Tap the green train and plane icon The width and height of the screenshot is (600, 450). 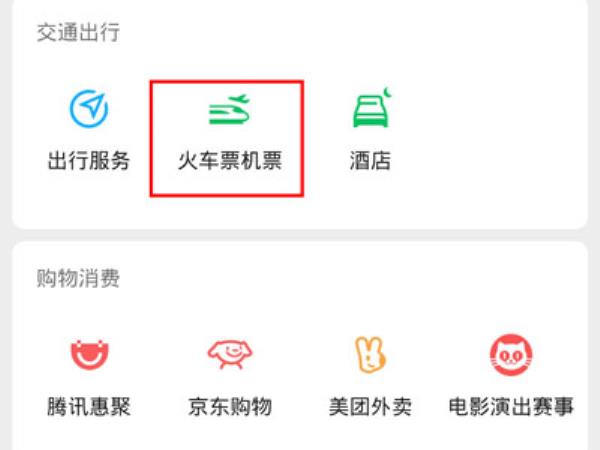tap(229, 109)
